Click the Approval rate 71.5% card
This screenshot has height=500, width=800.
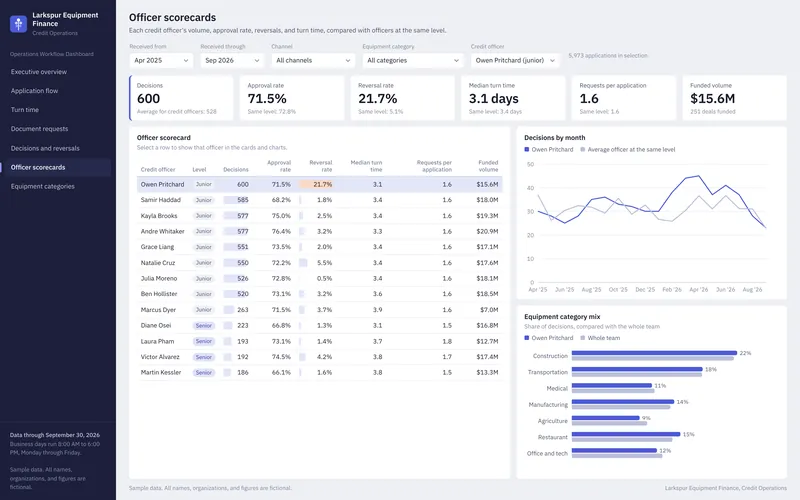[292, 98]
